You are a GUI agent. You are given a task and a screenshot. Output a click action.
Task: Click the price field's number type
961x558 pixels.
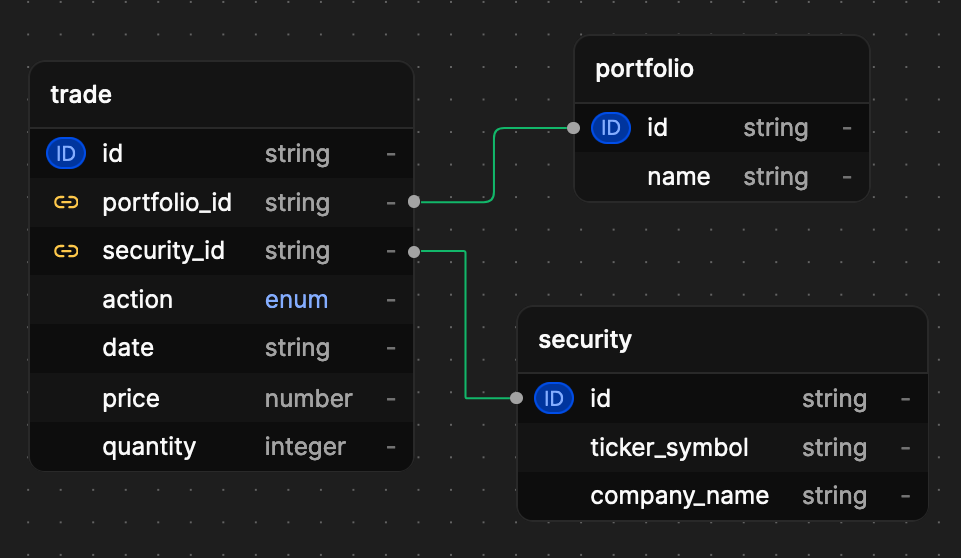(308, 399)
